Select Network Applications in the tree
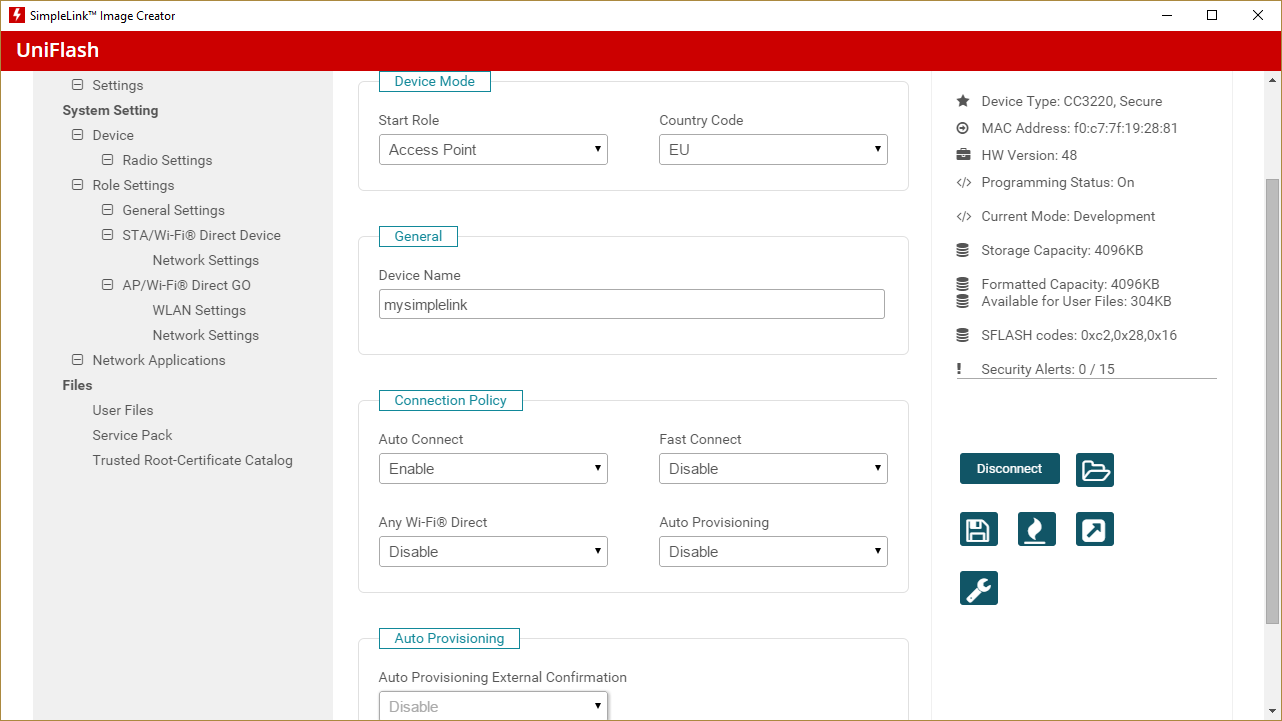Viewport: 1282px width, 721px height. click(x=159, y=360)
